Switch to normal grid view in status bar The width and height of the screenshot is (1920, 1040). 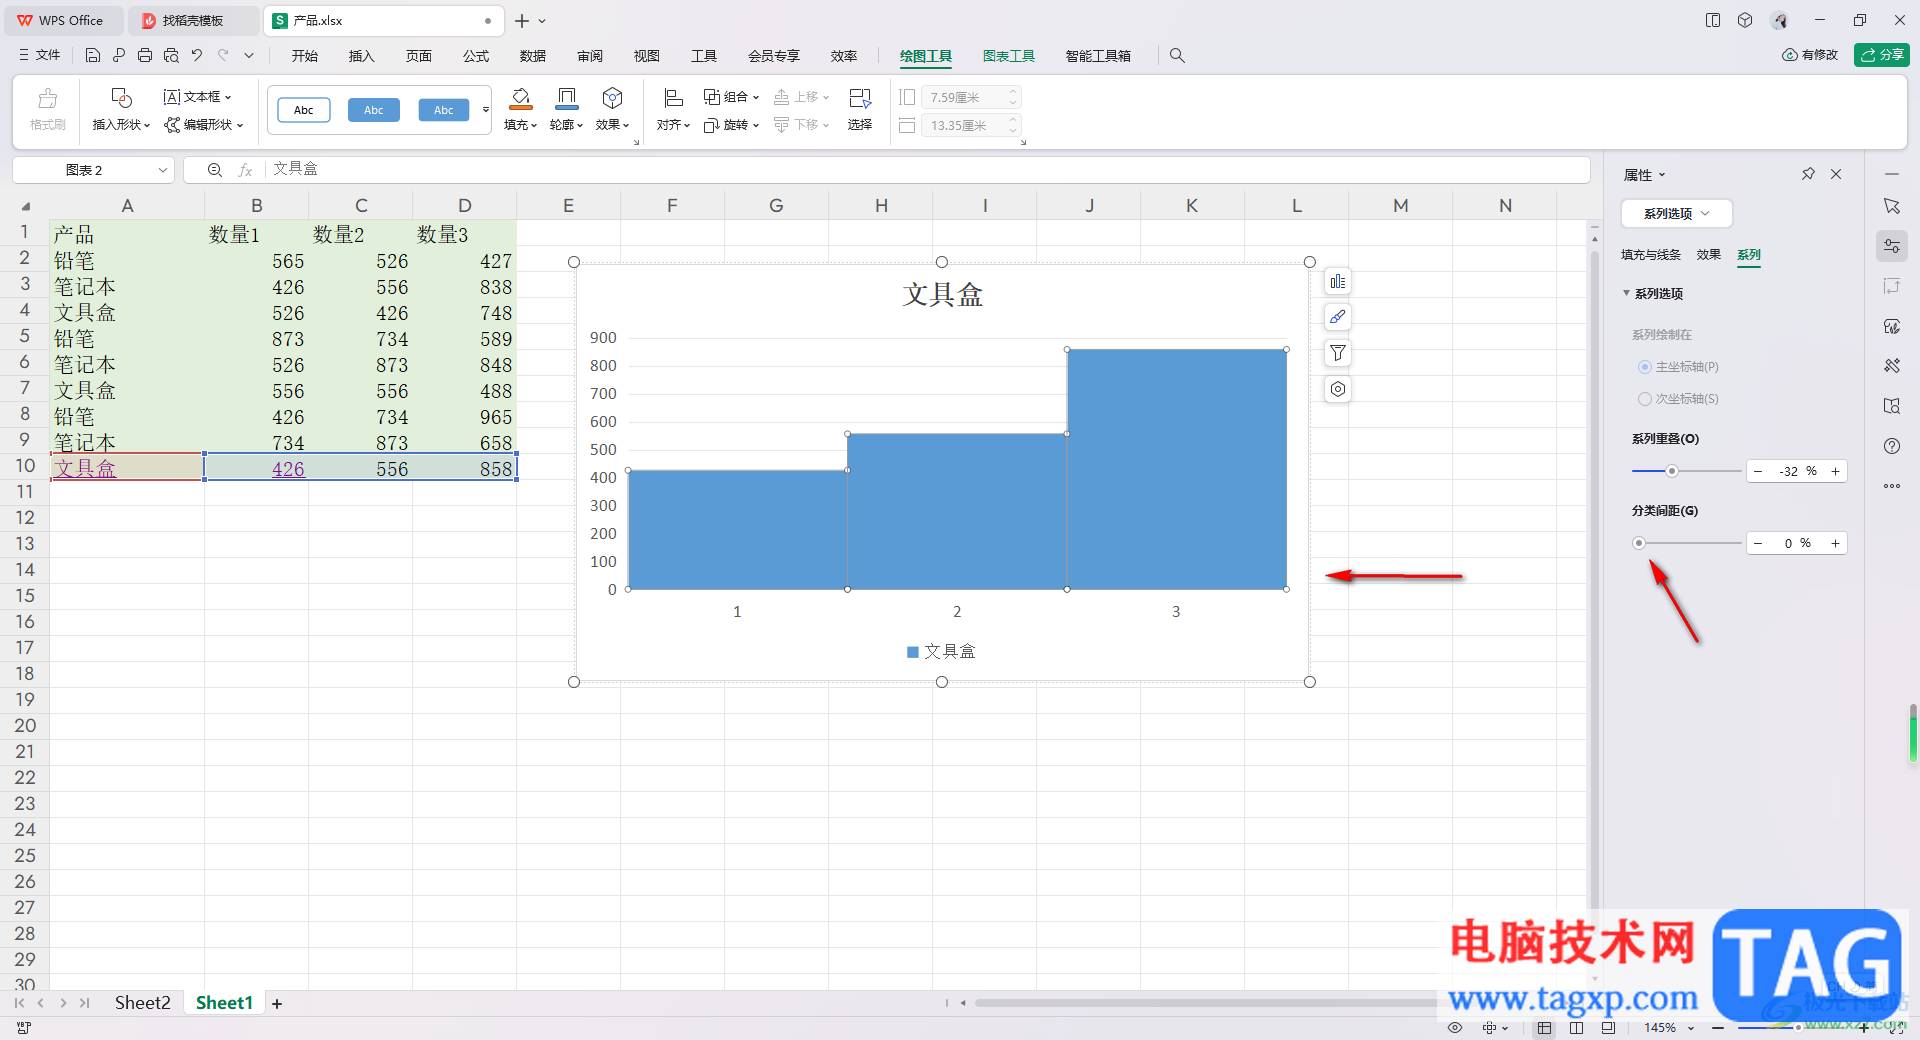[x=1545, y=1028]
